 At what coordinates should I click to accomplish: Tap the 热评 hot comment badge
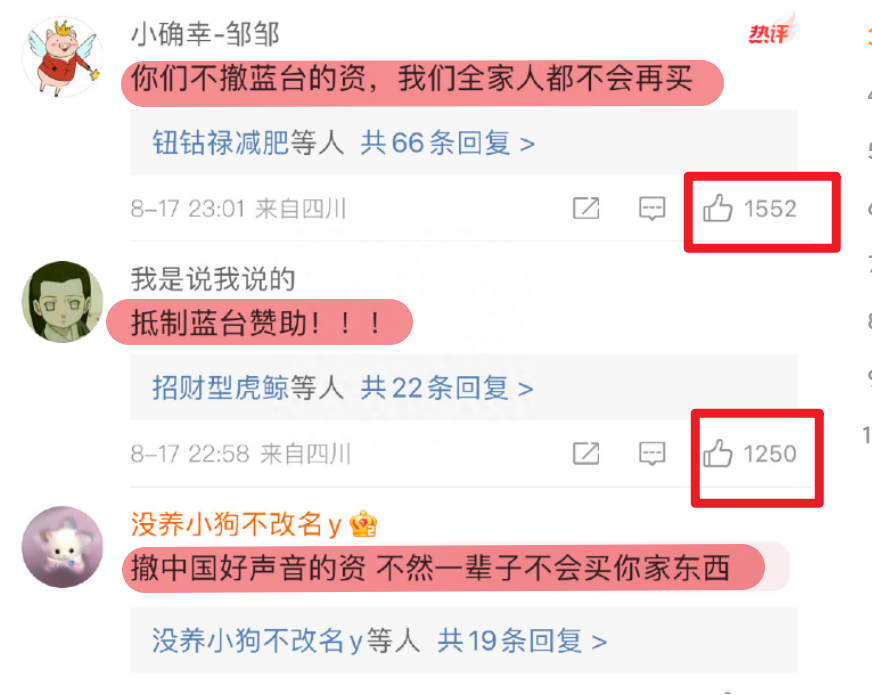coord(771,31)
